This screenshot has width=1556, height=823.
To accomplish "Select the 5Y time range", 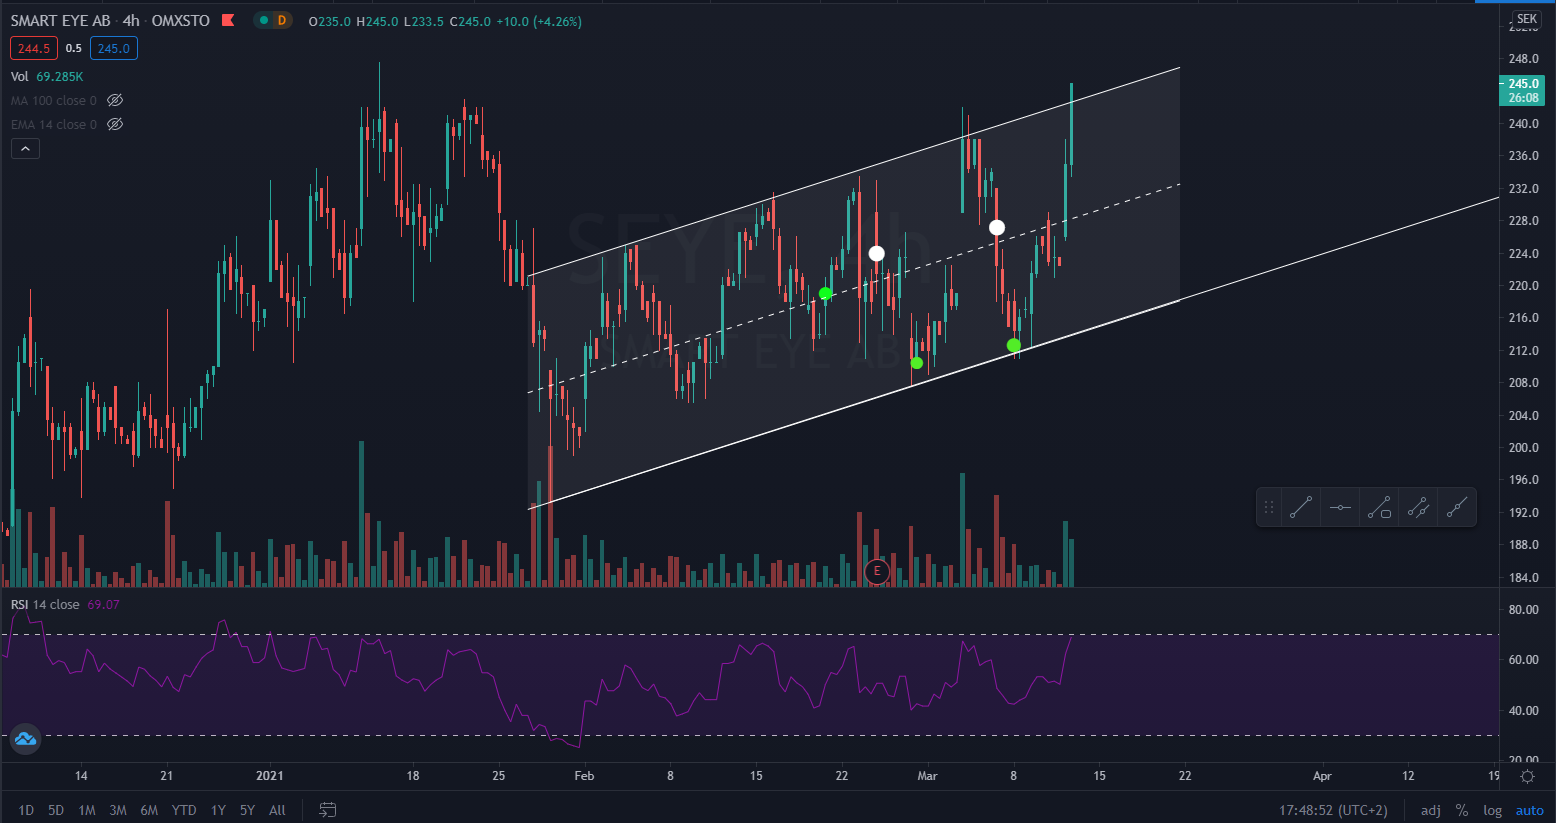I will click(x=247, y=810).
